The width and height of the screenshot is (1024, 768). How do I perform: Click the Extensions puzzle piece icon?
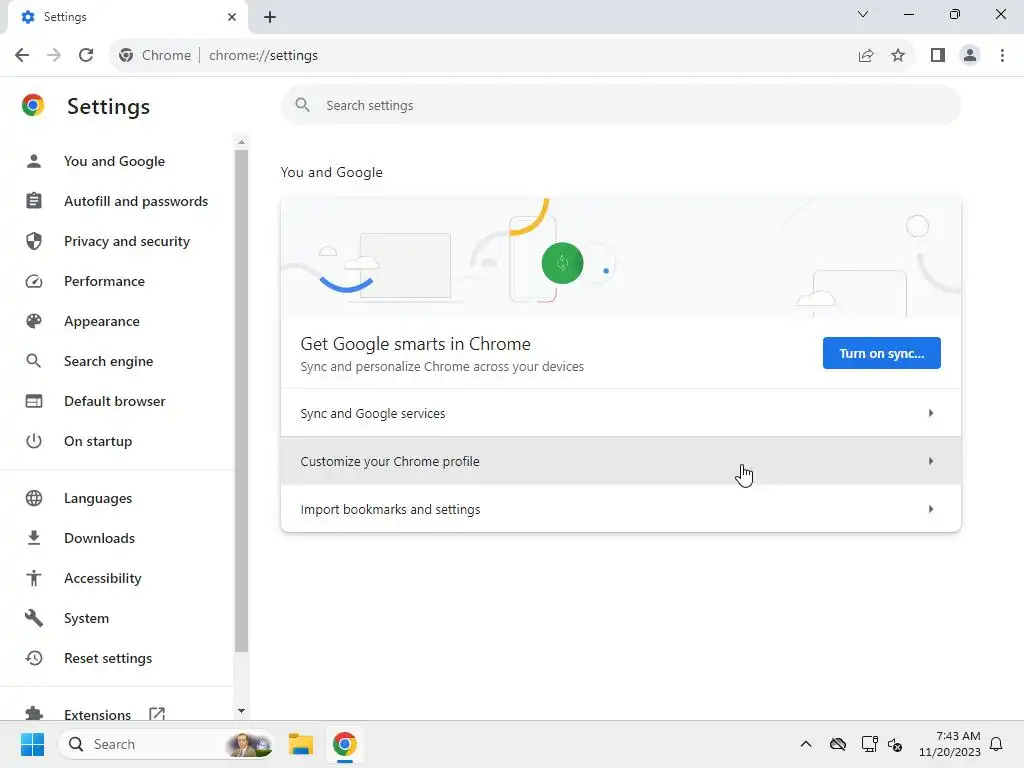pos(34,714)
